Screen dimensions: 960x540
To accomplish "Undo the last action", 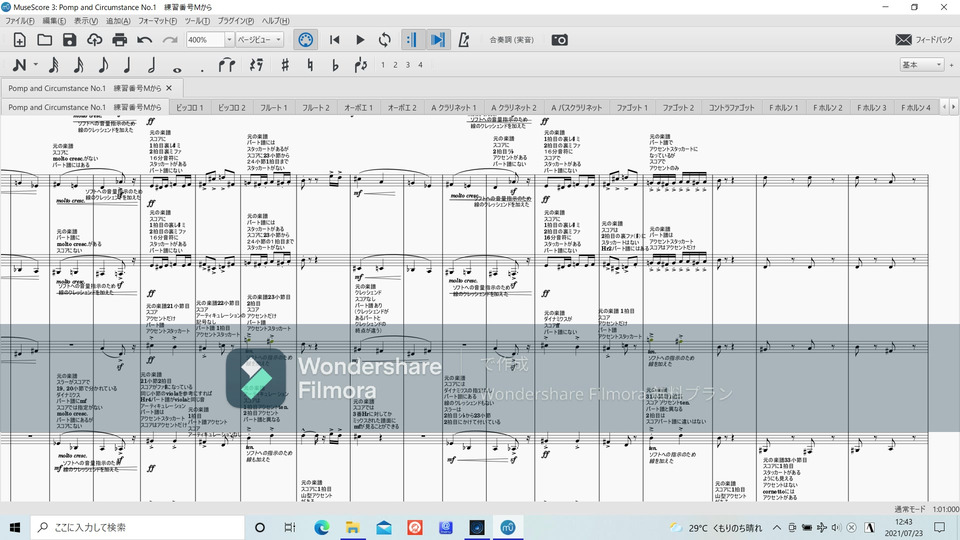I will (144, 40).
